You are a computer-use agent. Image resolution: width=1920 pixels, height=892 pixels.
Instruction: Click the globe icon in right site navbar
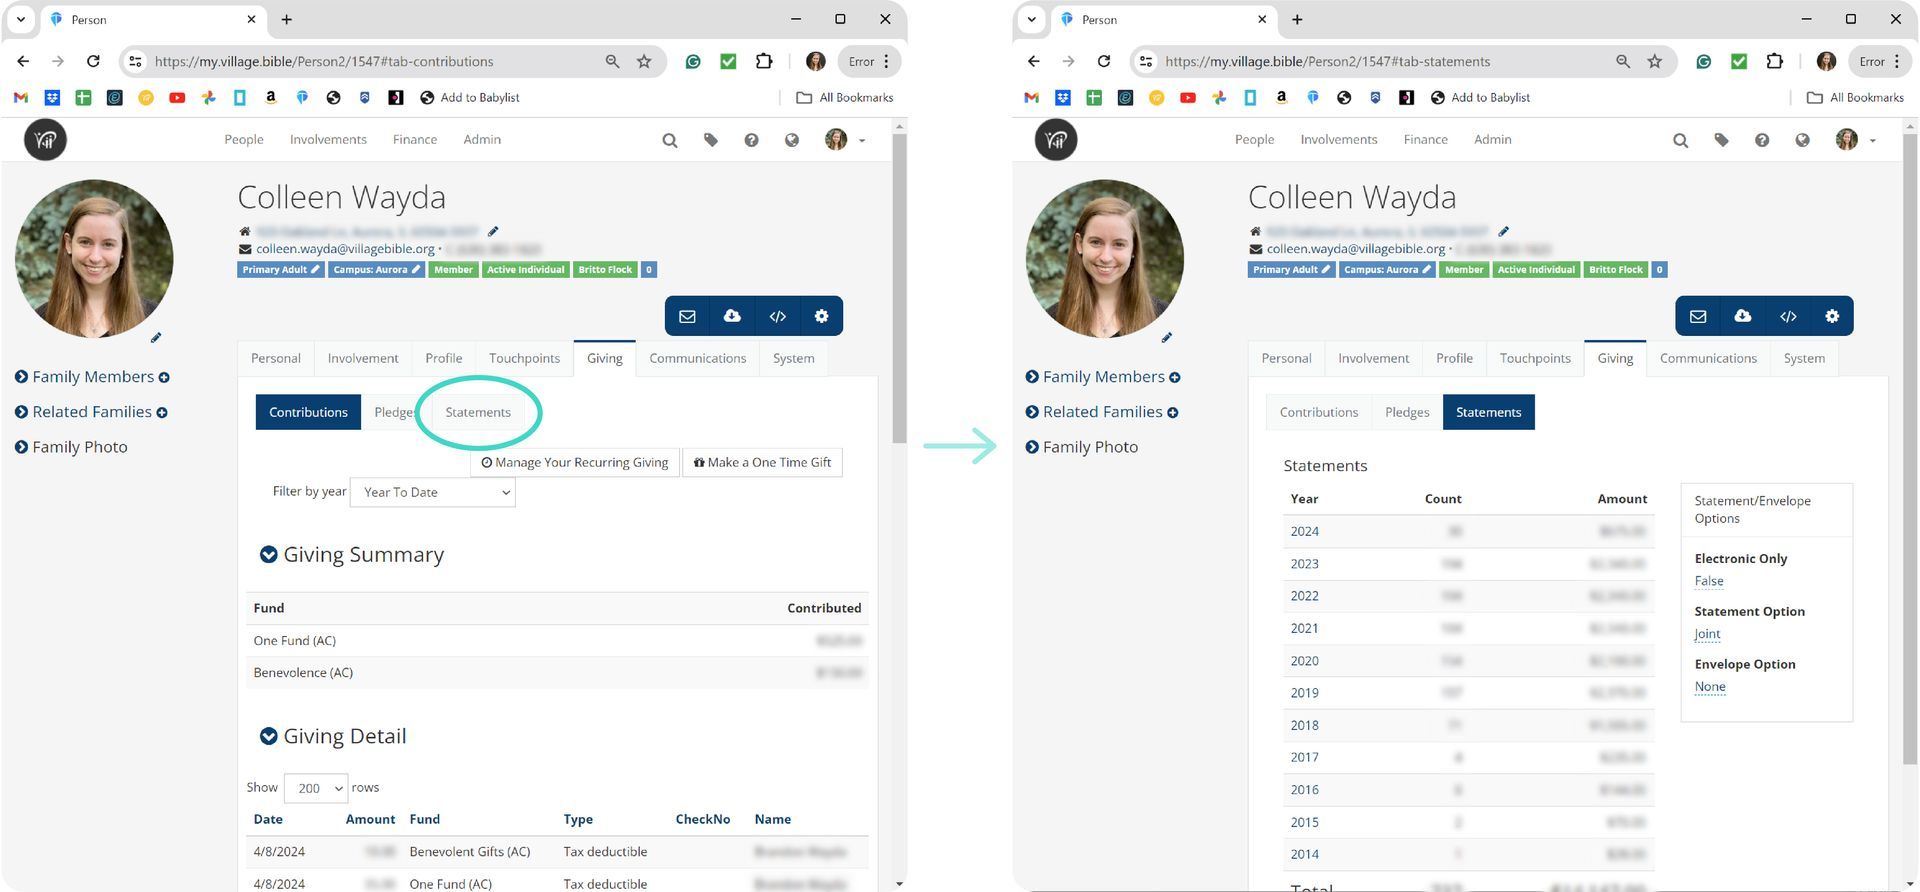[1802, 140]
